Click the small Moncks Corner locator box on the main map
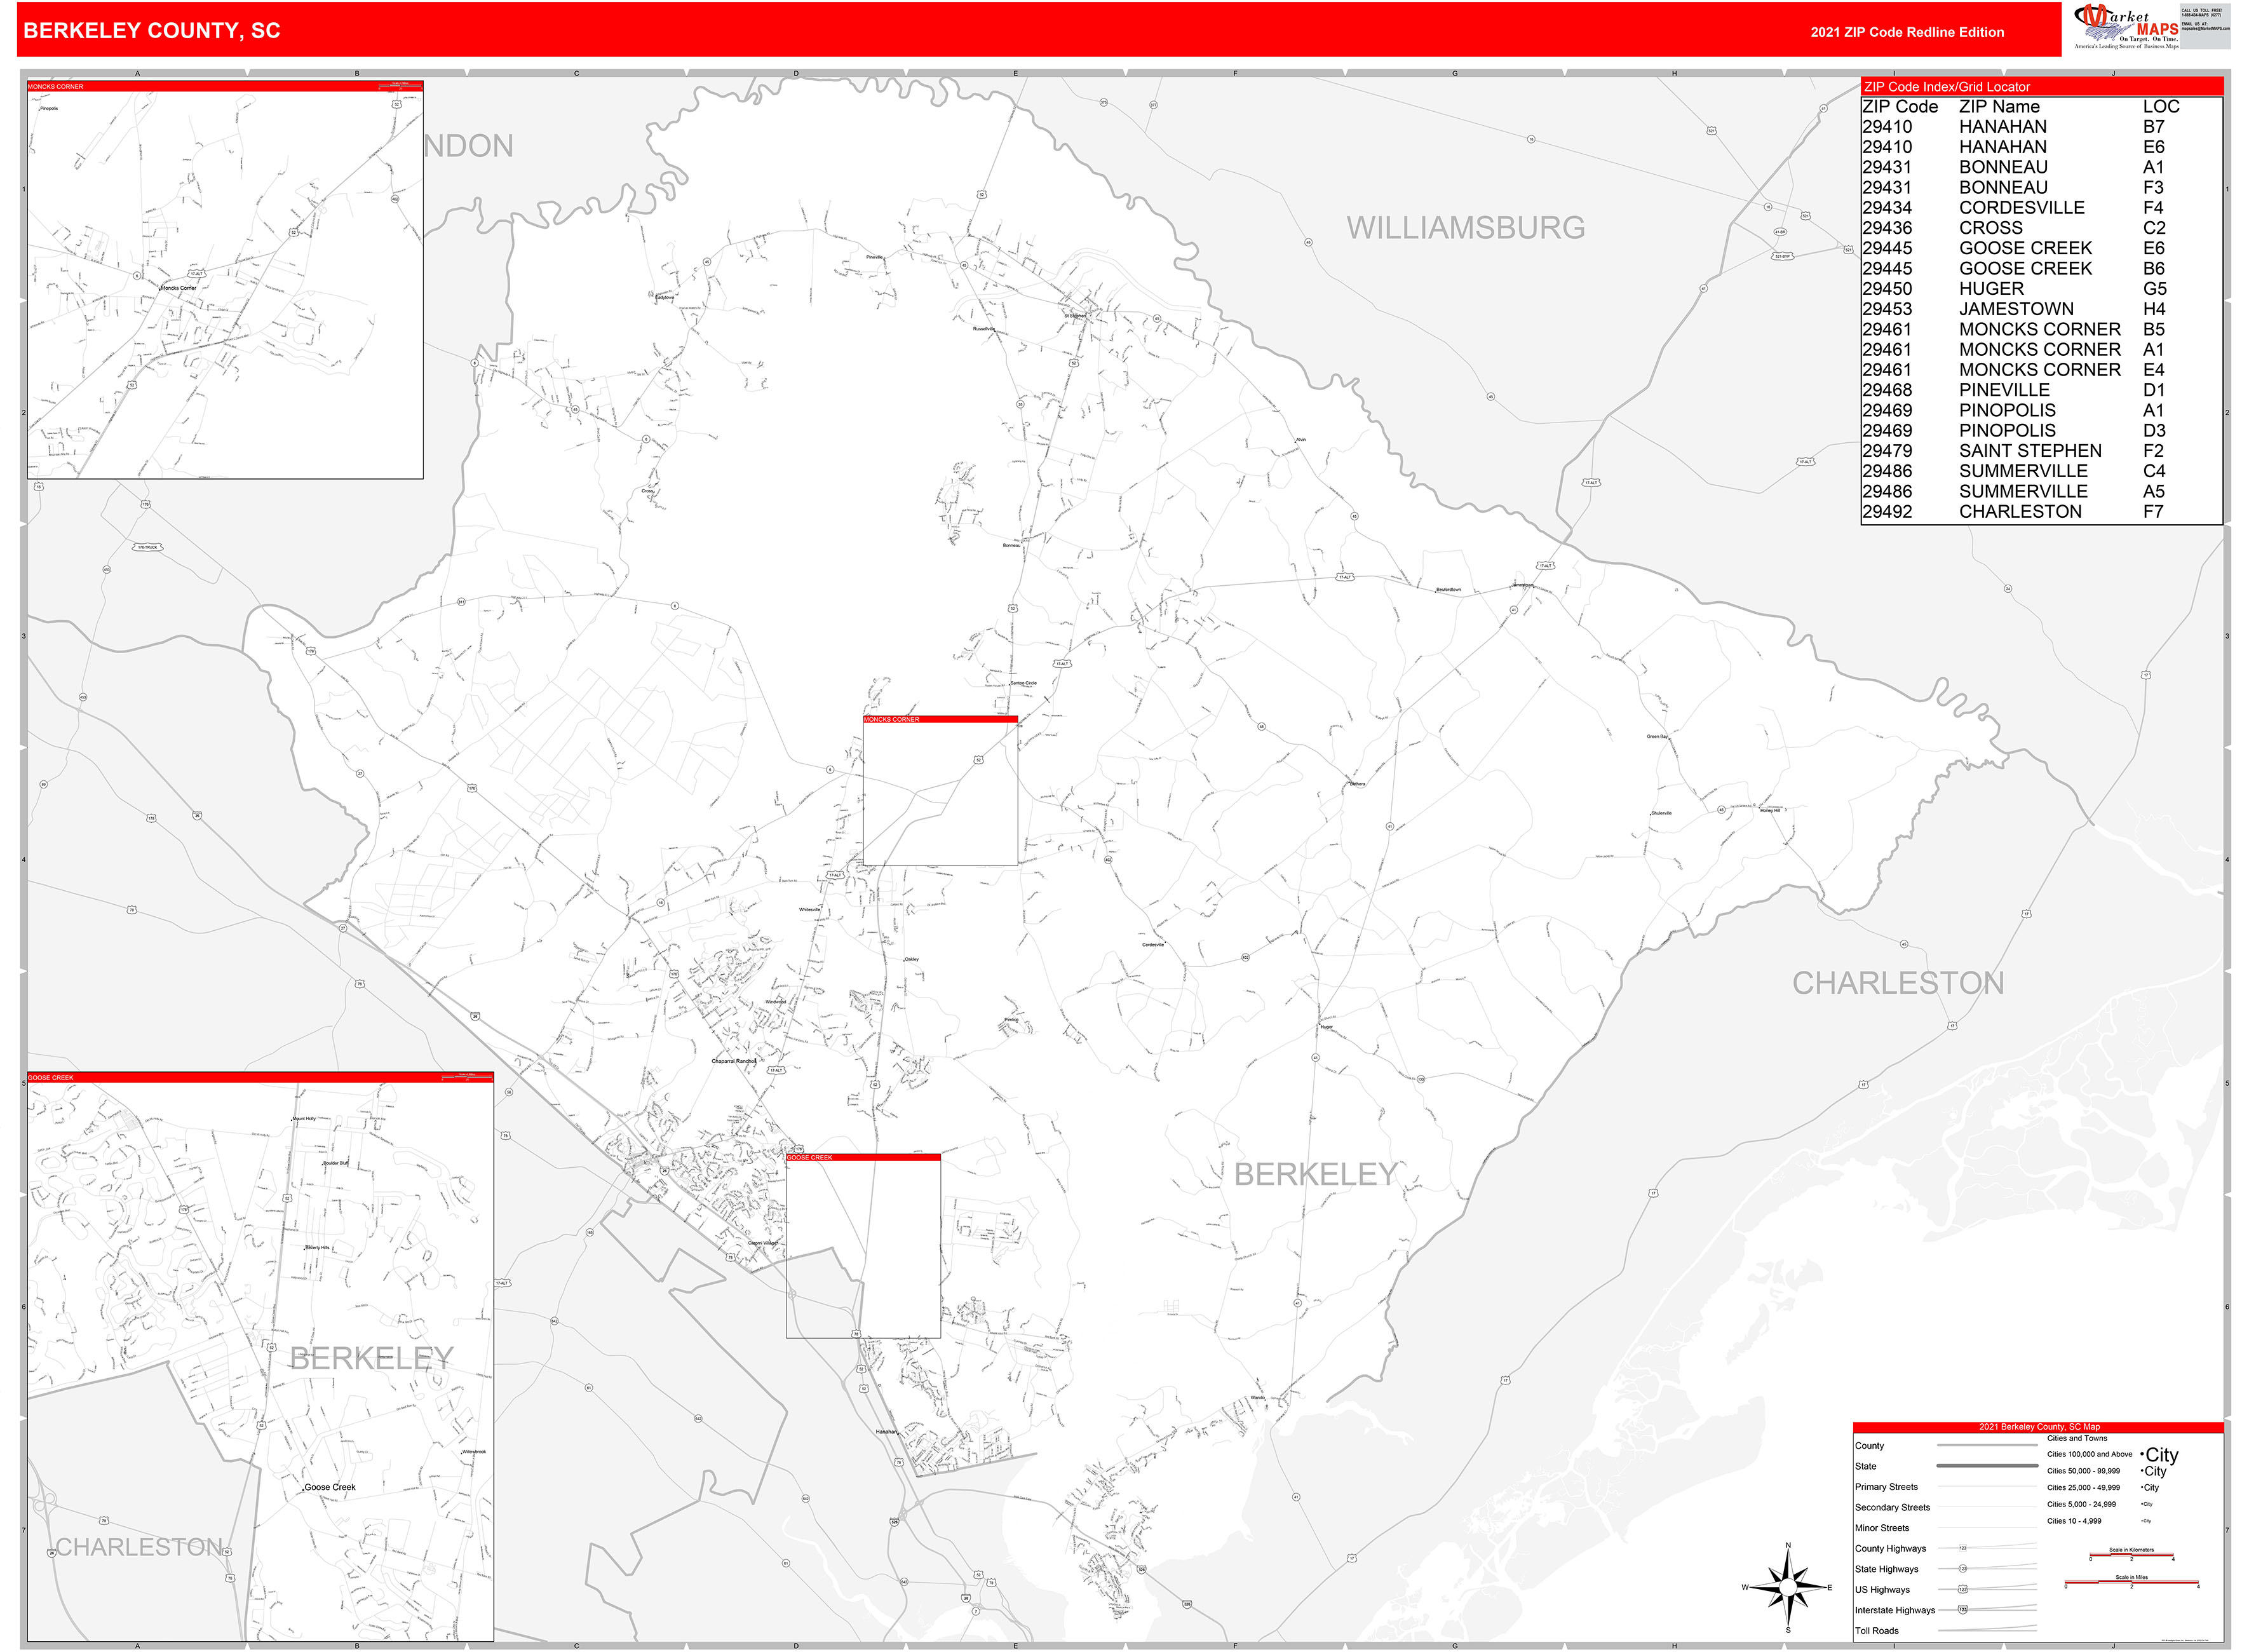The image size is (2242, 1652). [x=940, y=791]
